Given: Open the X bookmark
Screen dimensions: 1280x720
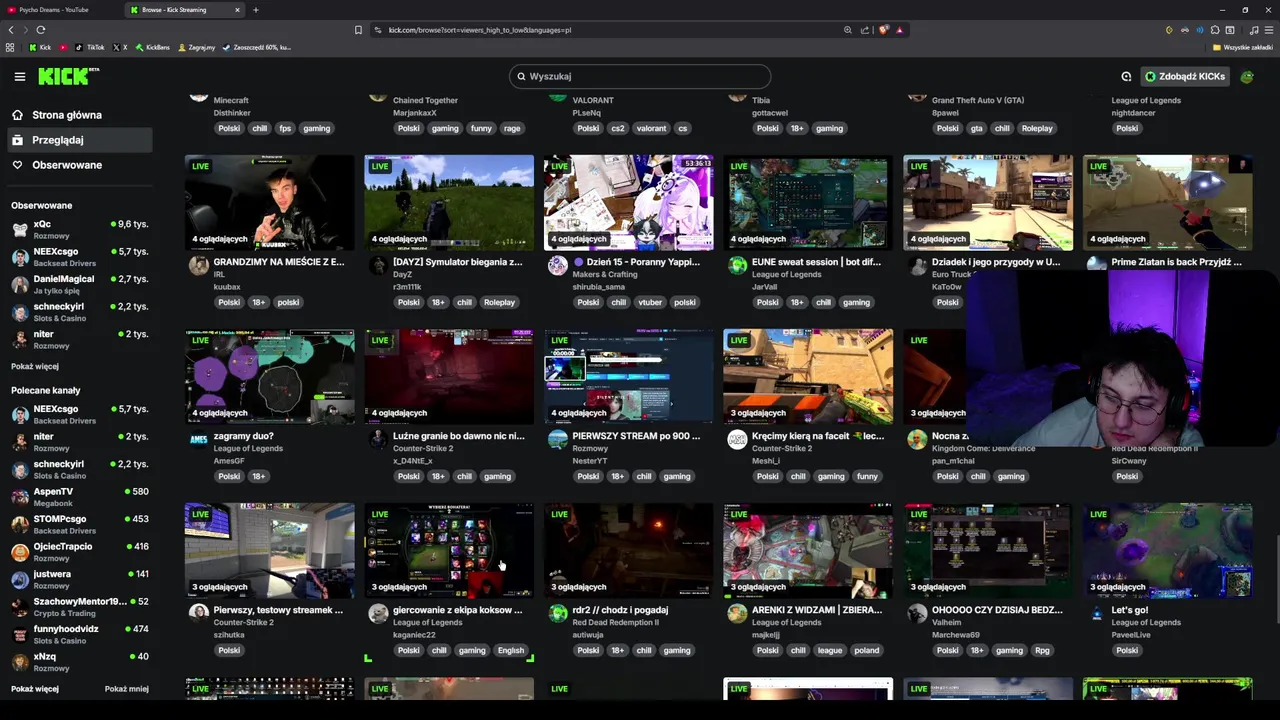Looking at the screenshot, I should pos(120,47).
